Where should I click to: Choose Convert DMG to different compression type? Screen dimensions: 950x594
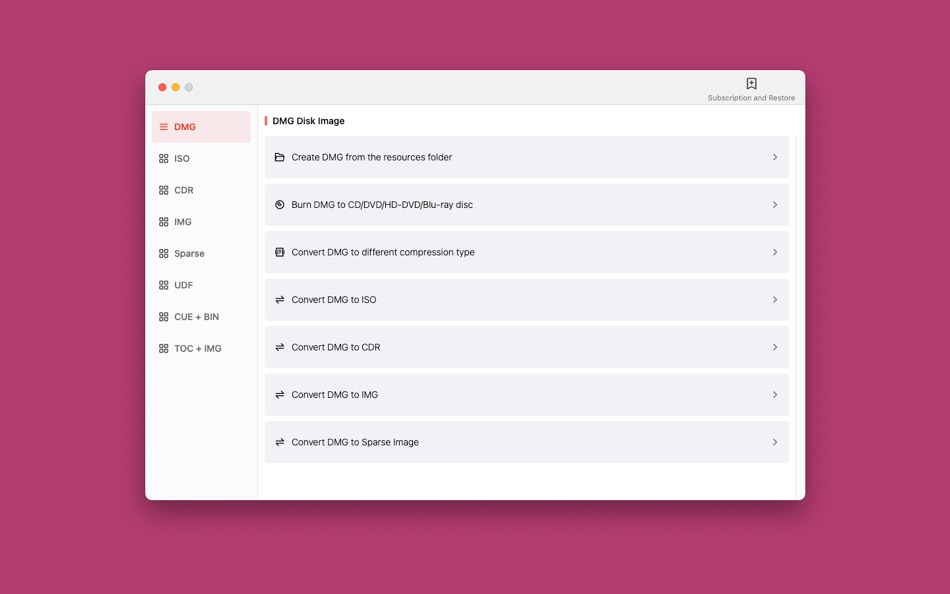(x=526, y=252)
